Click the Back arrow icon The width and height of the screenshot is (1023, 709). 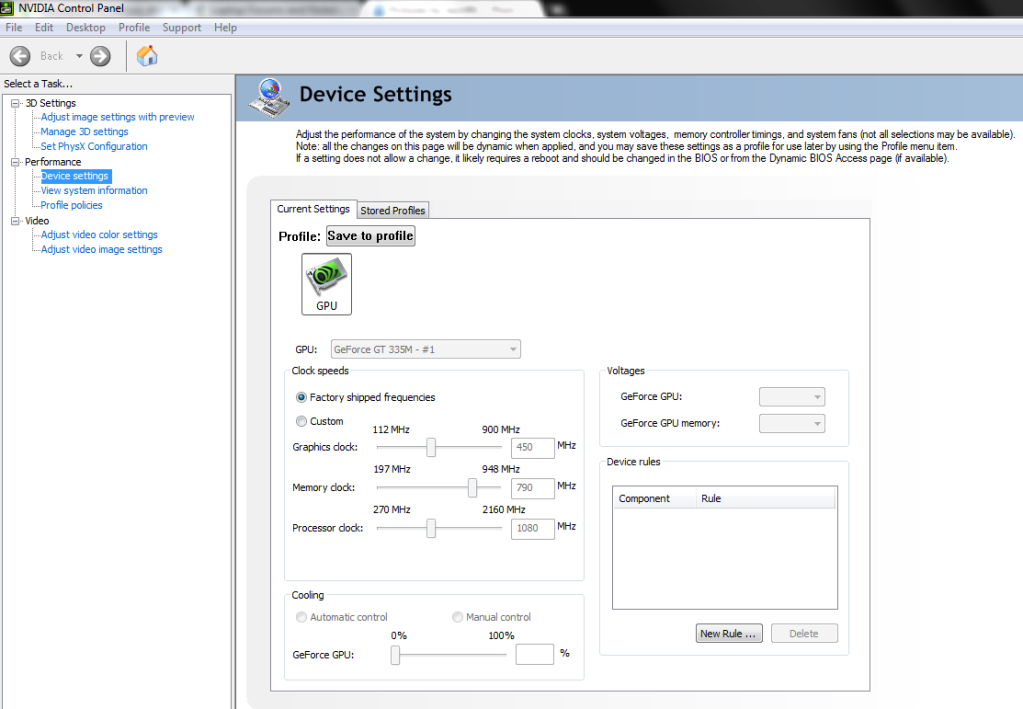click(20, 56)
